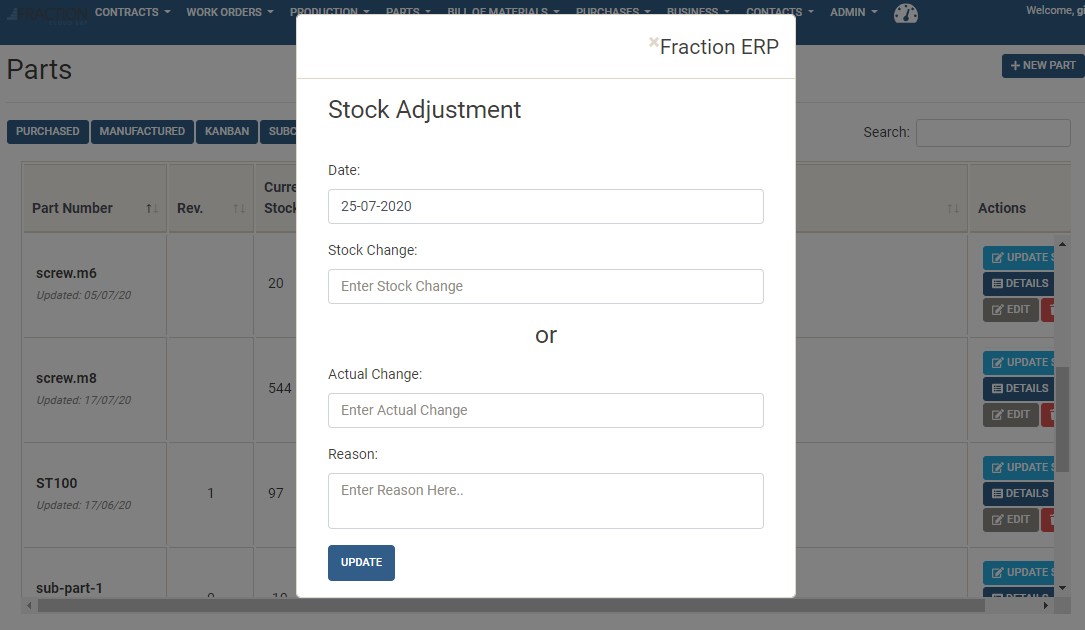Click Details for screw.m6 row
Viewport: 1085px width, 630px height.
pyautogui.click(x=1018, y=283)
